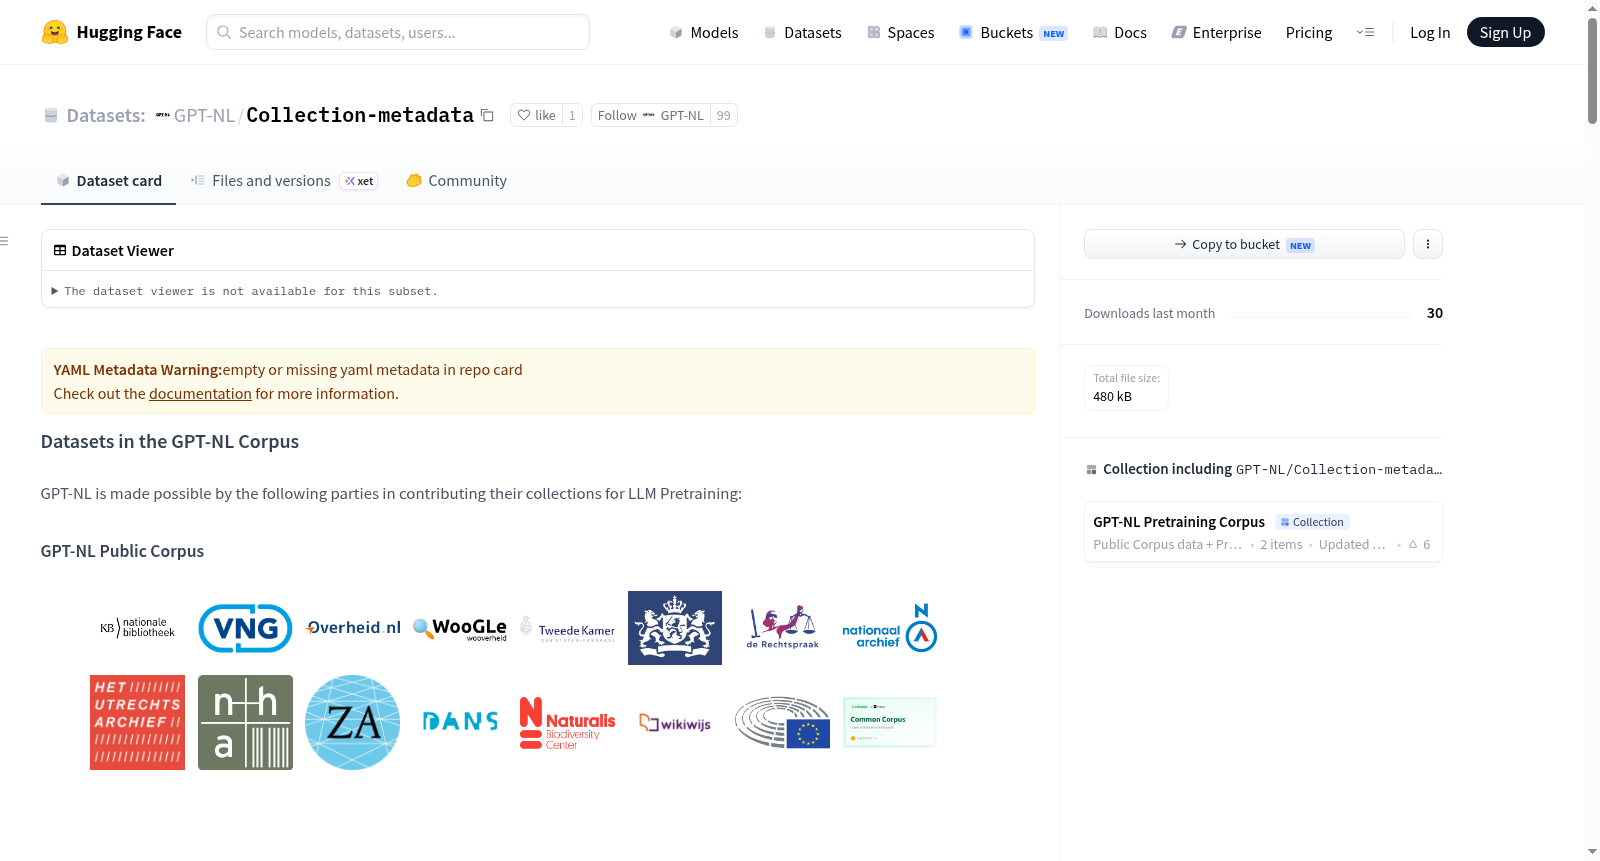Viewport: 1600px width, 861px height.
Task: Open the YAML metadata documentation link
Action: [200, 394]
